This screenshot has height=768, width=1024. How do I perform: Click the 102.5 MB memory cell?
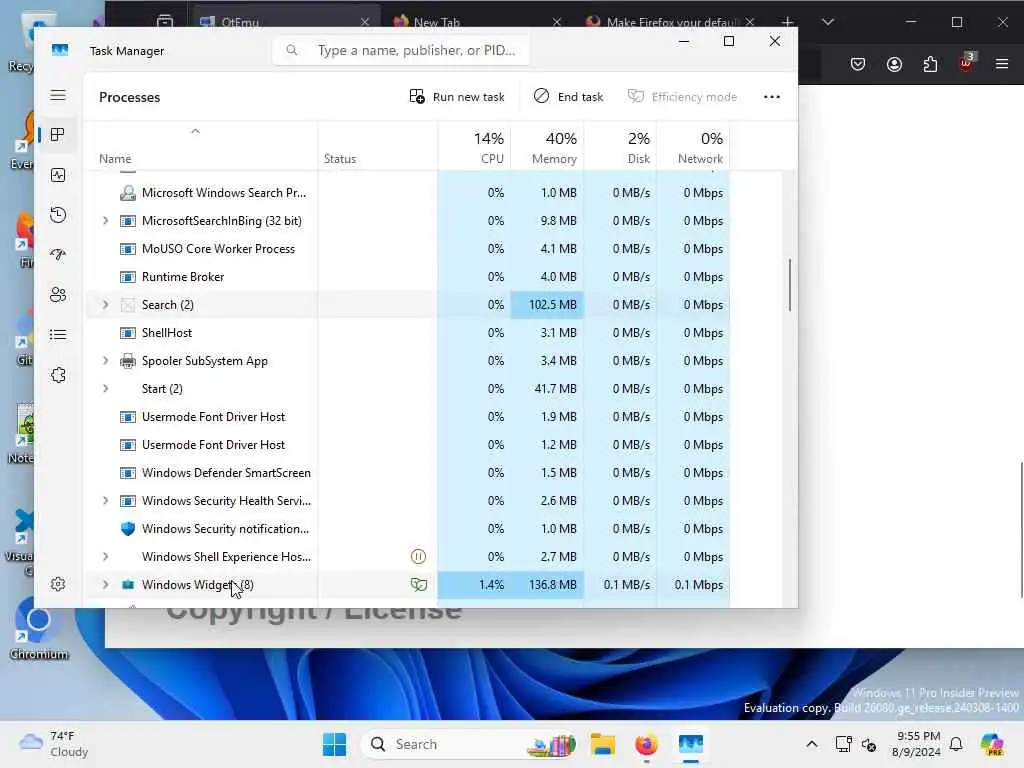click(547, 304)
